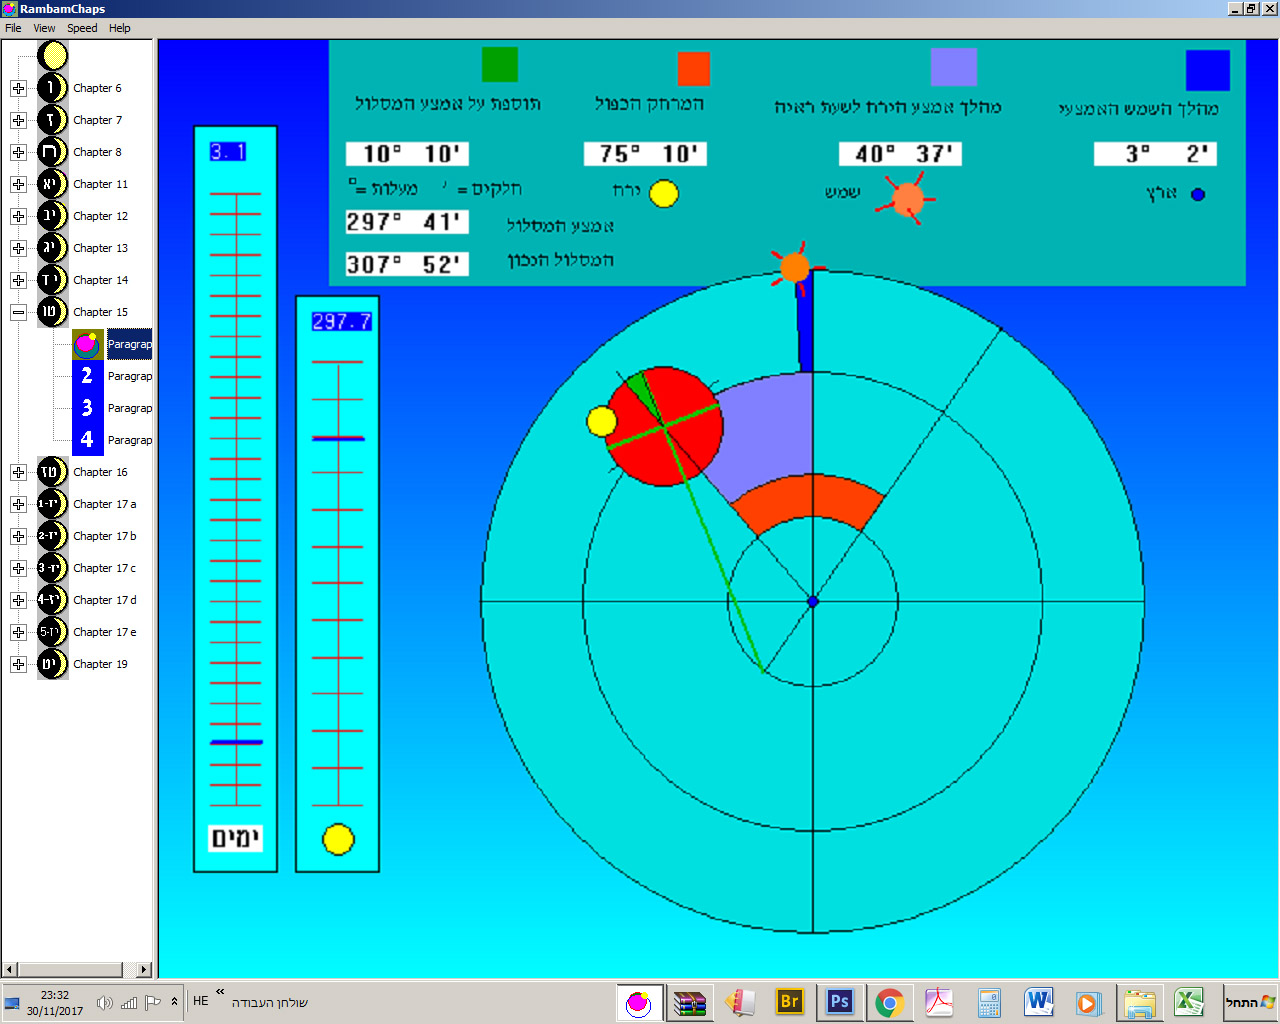The image size is (1280, 1024).
Task: Select the Chapter 6 tree icon
Action: 52,88
